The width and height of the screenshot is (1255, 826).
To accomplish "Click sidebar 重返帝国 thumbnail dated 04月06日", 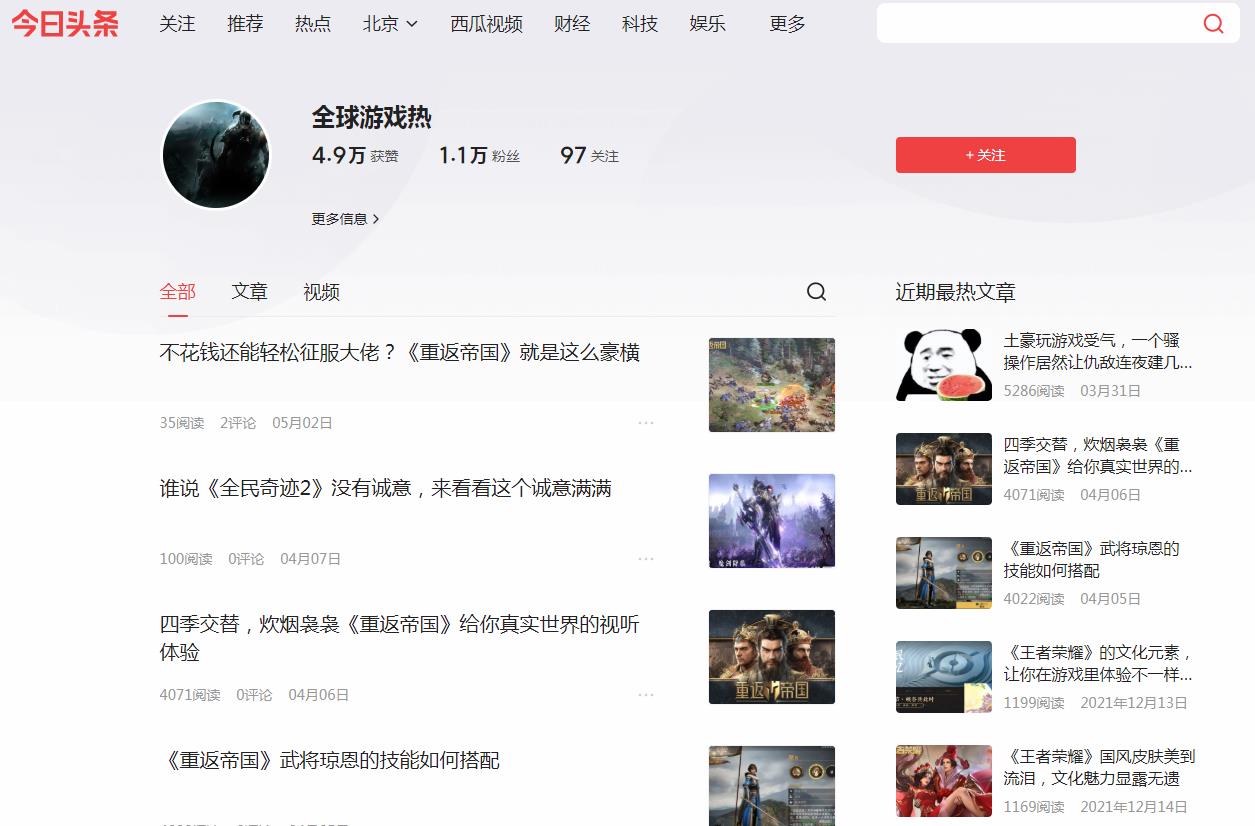I will [x=944, y=469].
